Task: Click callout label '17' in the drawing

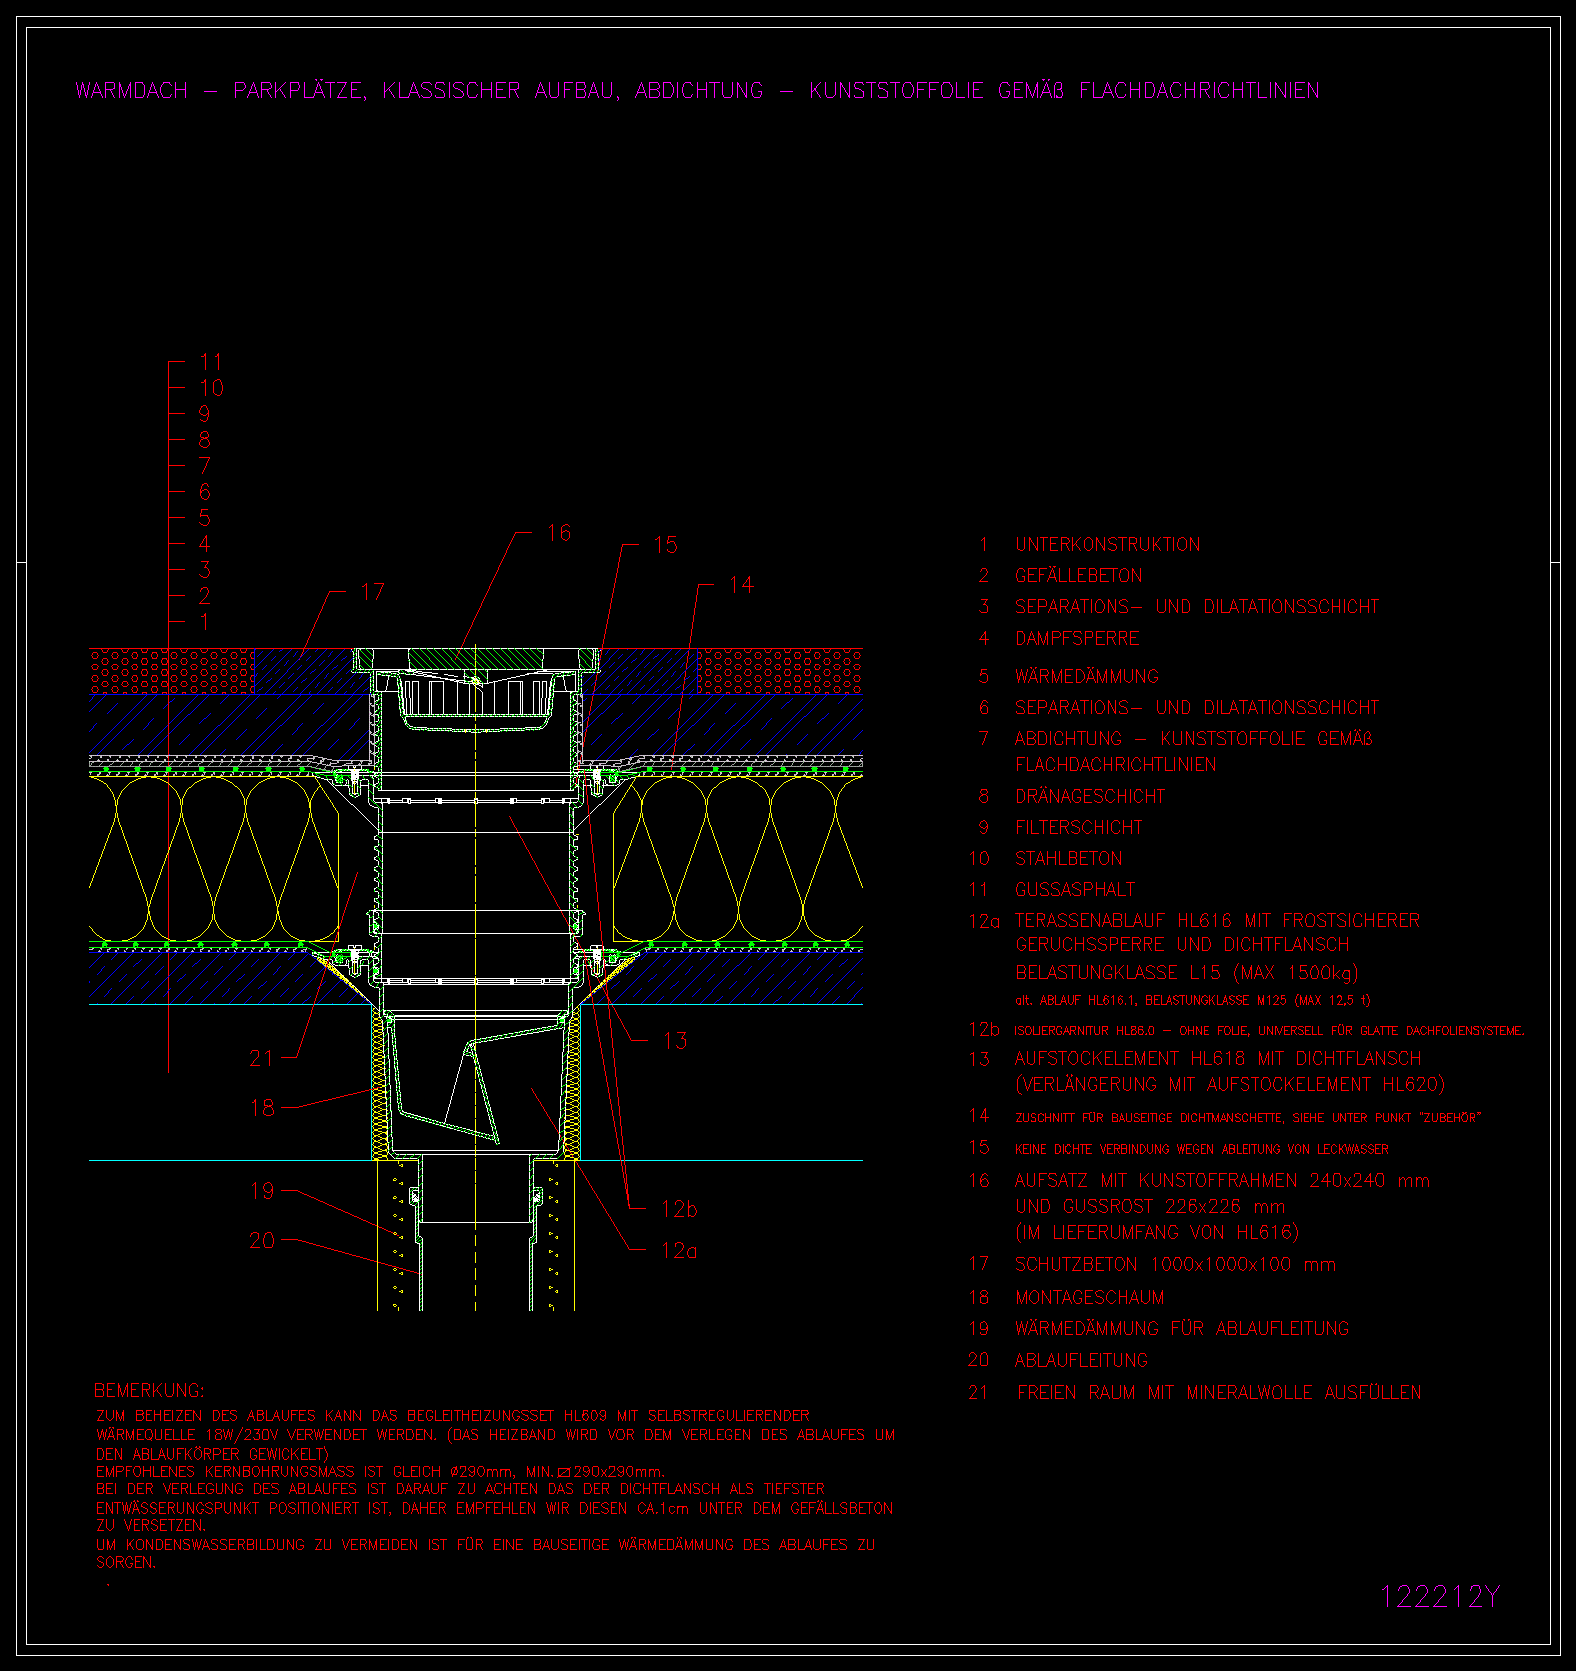Action: point(372,592)
